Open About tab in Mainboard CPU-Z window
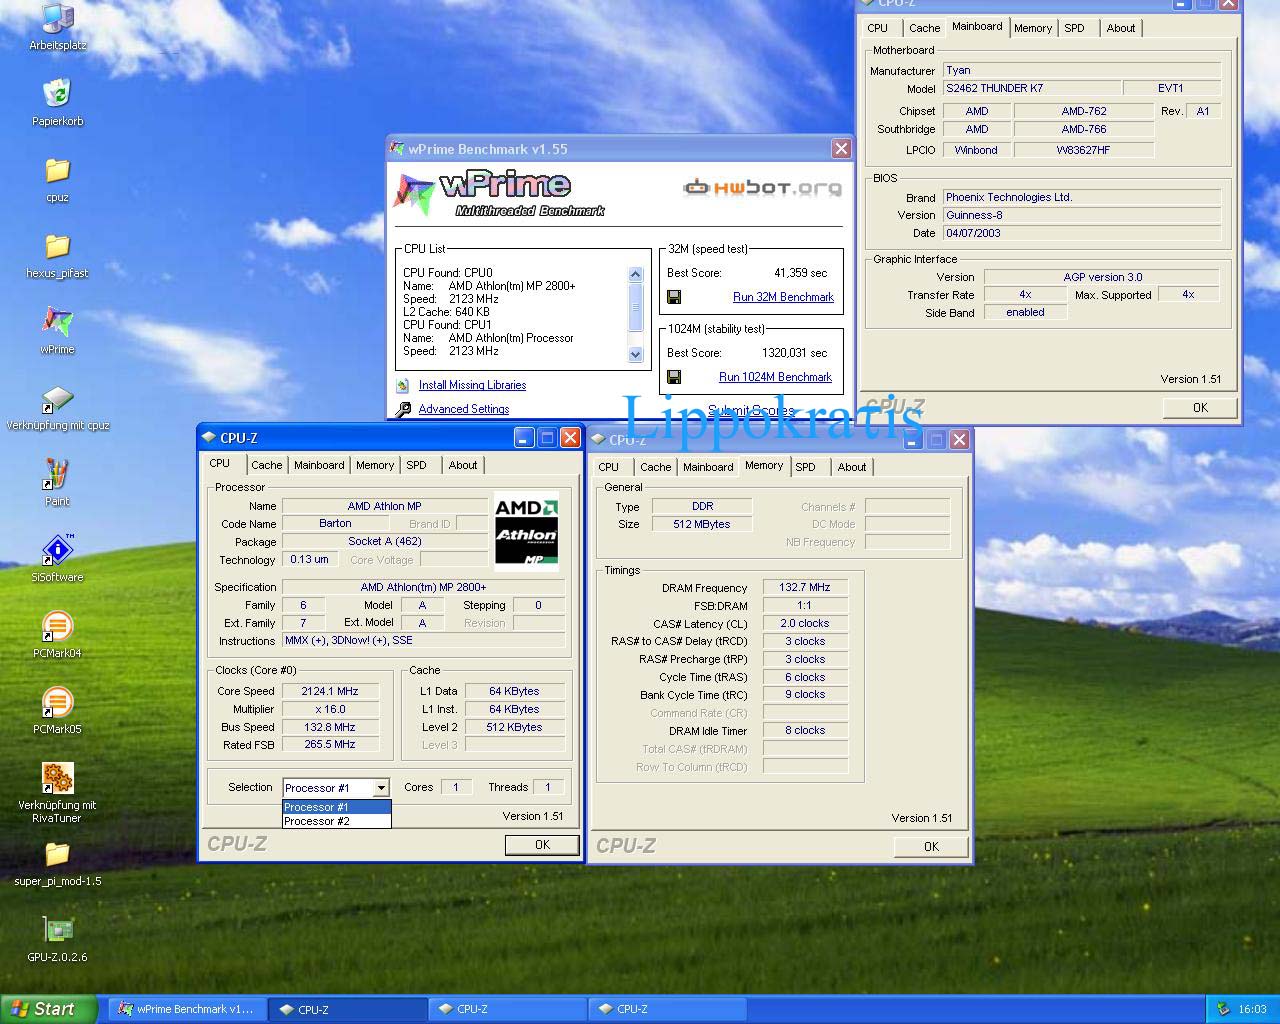 click(1121, 28)
